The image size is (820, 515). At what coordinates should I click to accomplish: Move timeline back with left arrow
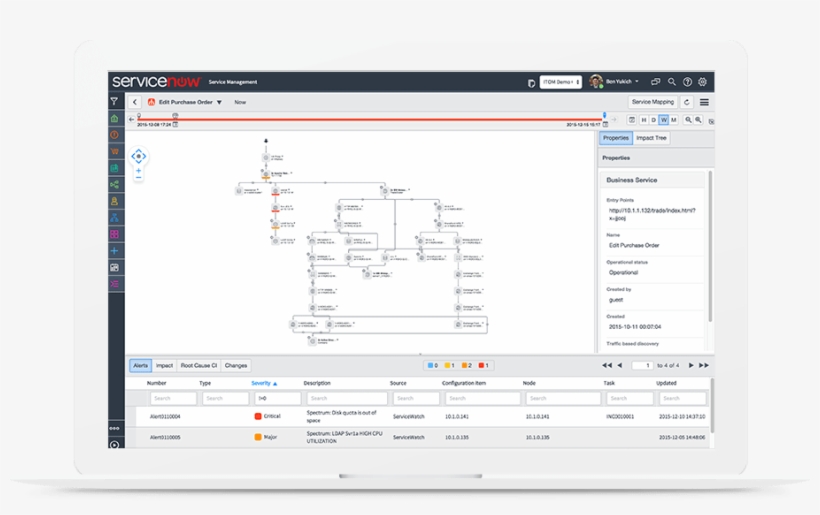point(131,120)
